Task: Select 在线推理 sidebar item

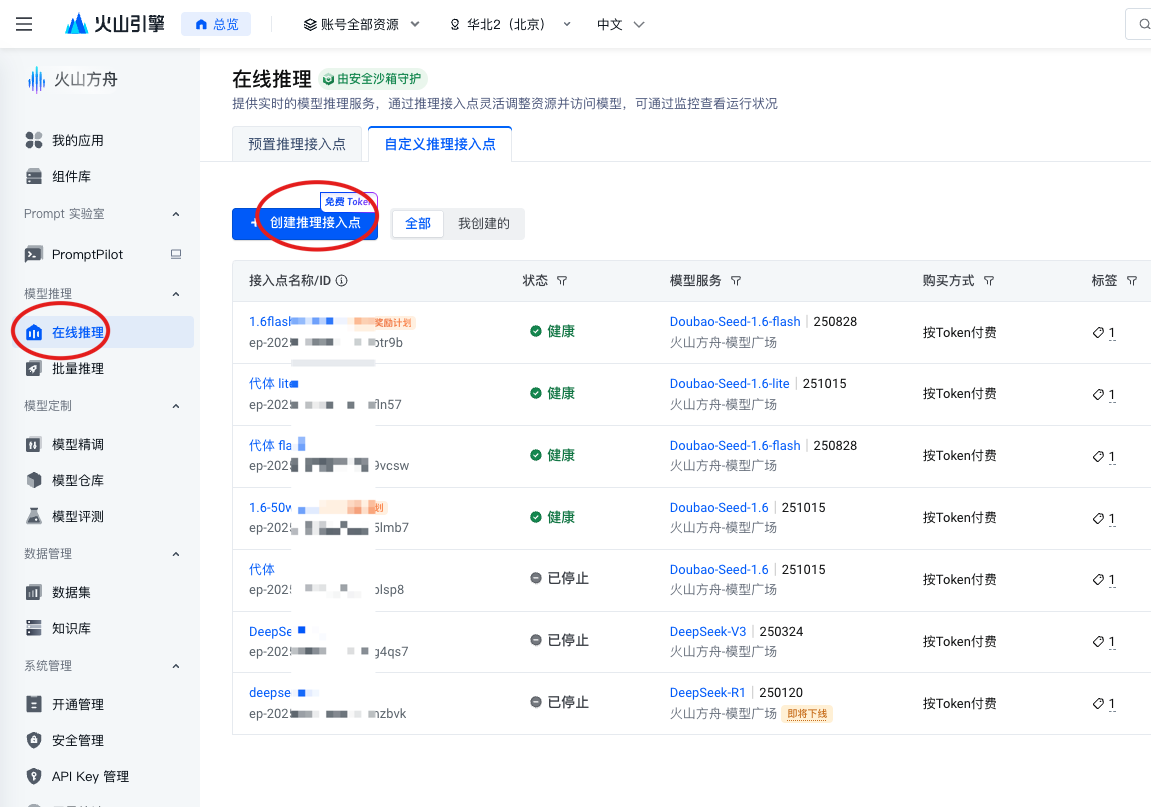Action: (103, 333)
